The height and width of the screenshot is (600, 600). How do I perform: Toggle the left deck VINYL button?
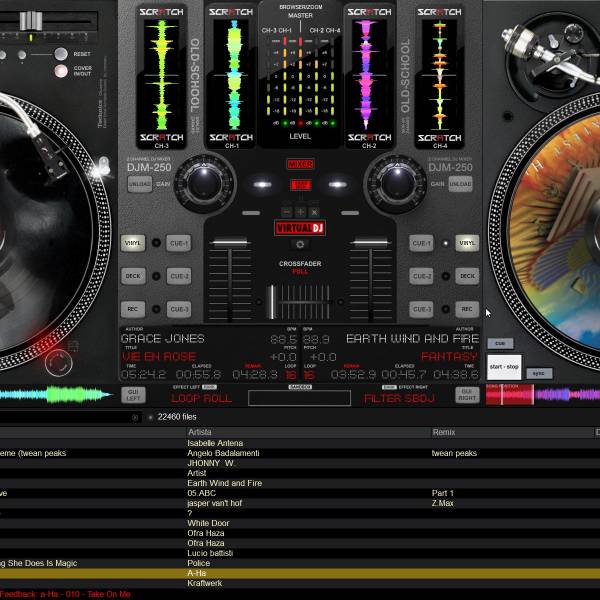pyautogui.click(x=133, y=243)
